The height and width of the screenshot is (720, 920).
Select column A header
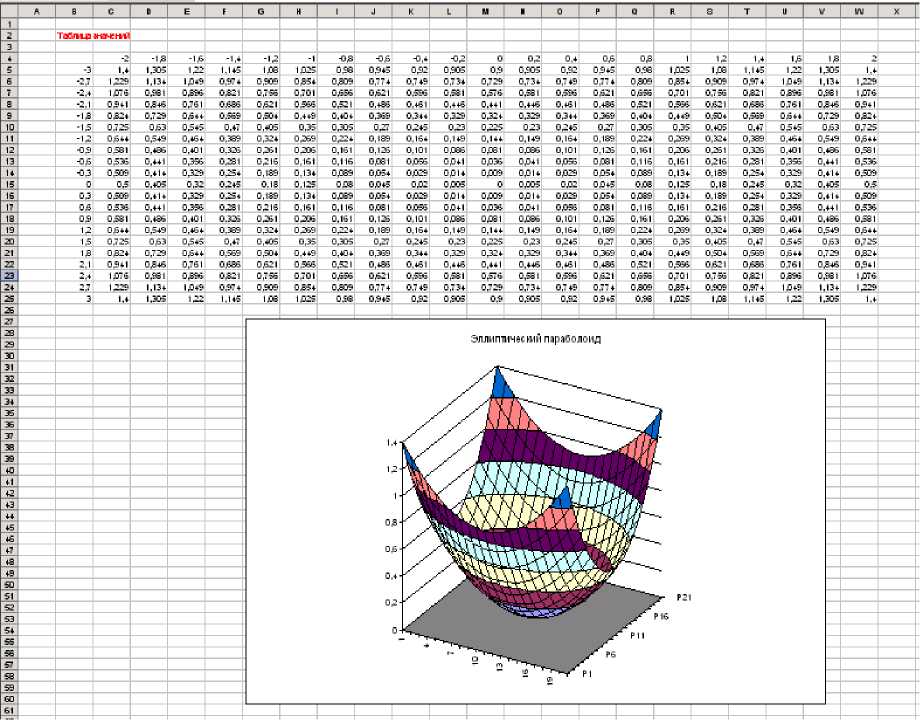coord(36,11)
